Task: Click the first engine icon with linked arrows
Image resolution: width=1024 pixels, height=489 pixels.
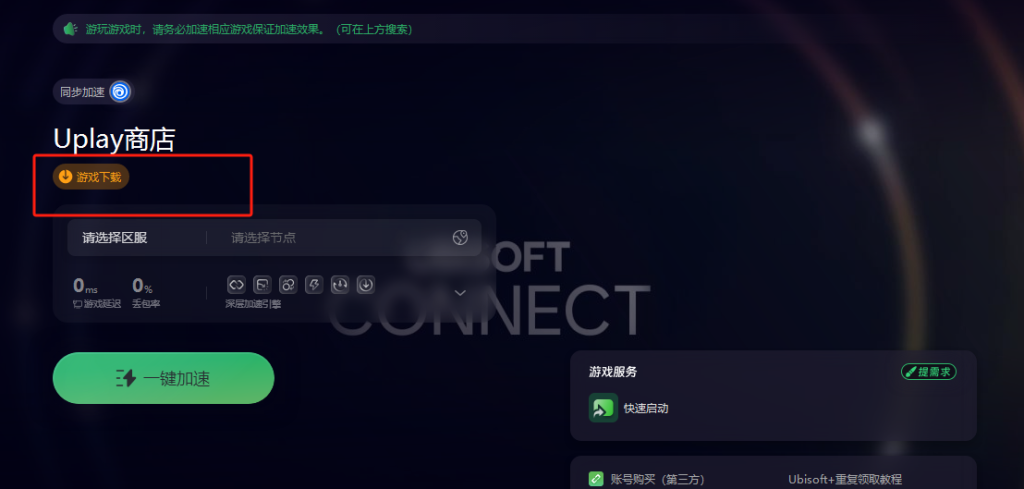Action: click(x=236, y=285)
